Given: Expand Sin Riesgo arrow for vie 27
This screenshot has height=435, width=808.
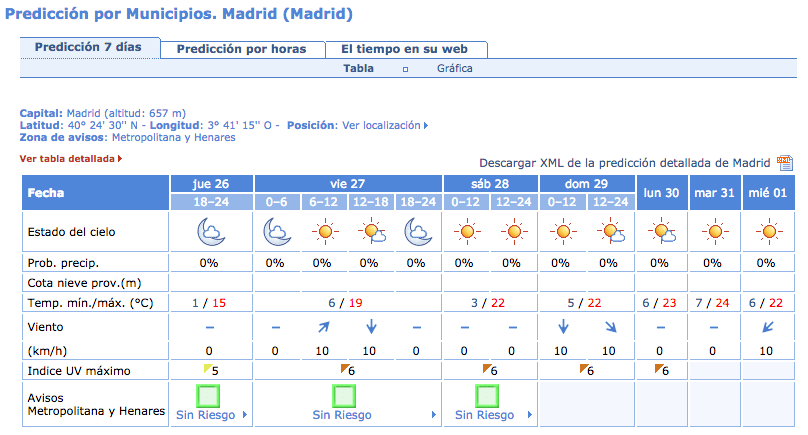Looking at the screenshot, I should [x=434, y=414].
